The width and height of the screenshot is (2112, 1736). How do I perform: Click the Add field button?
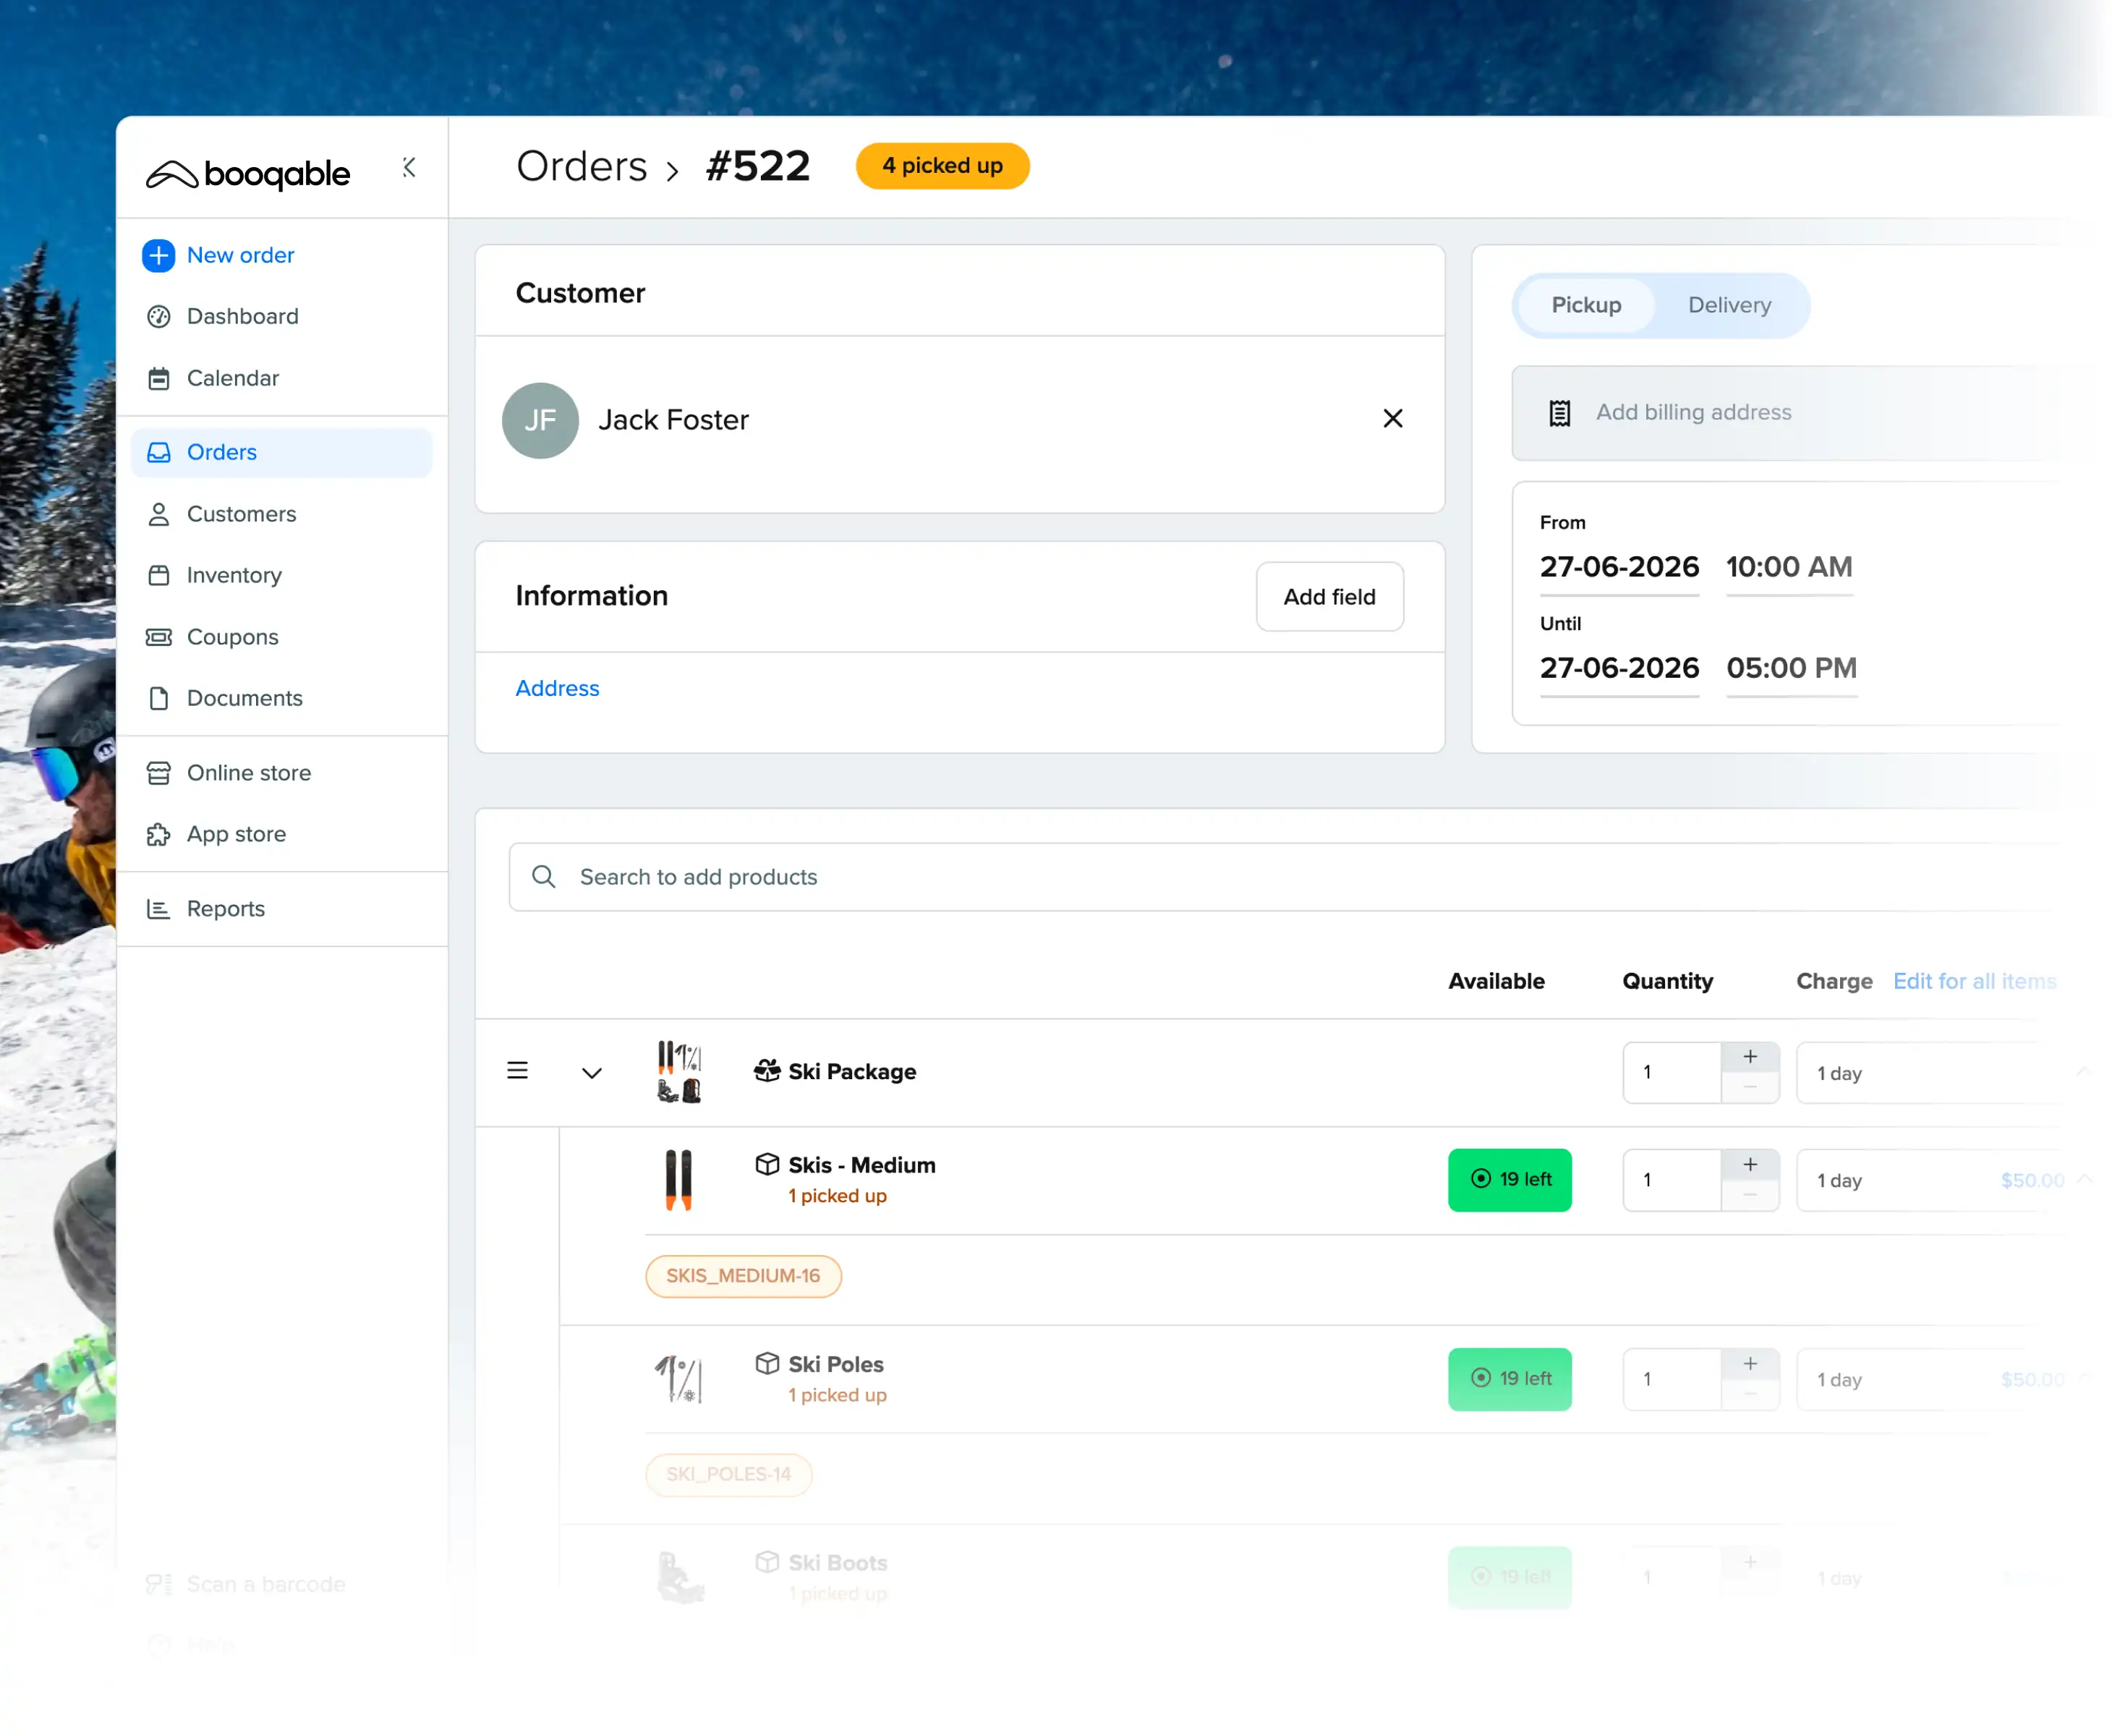pyautogui.click(x=1329, y=597)
